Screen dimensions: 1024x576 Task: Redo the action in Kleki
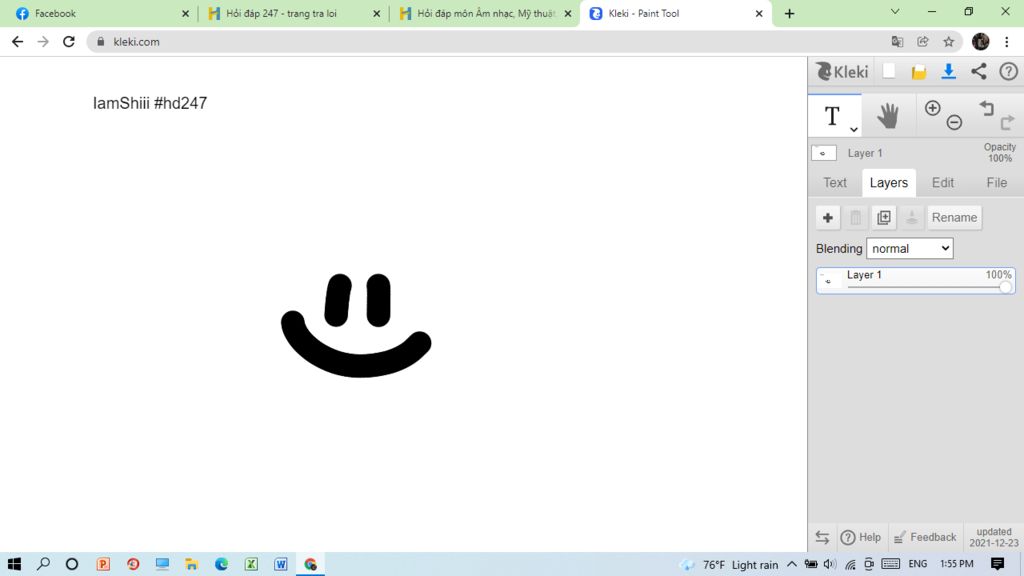pos(1007,122)
